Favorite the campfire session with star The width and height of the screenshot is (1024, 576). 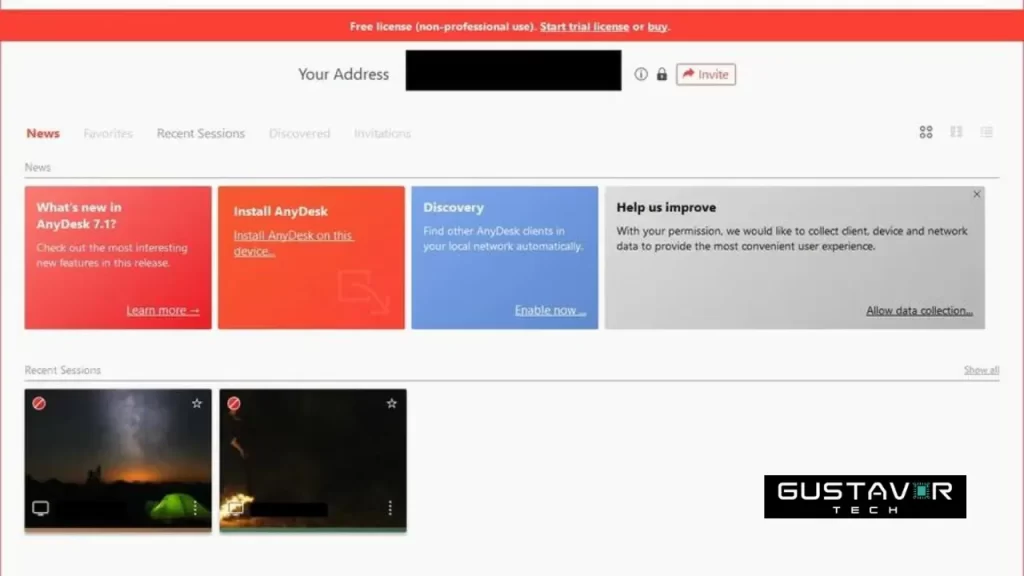point(391,404)
